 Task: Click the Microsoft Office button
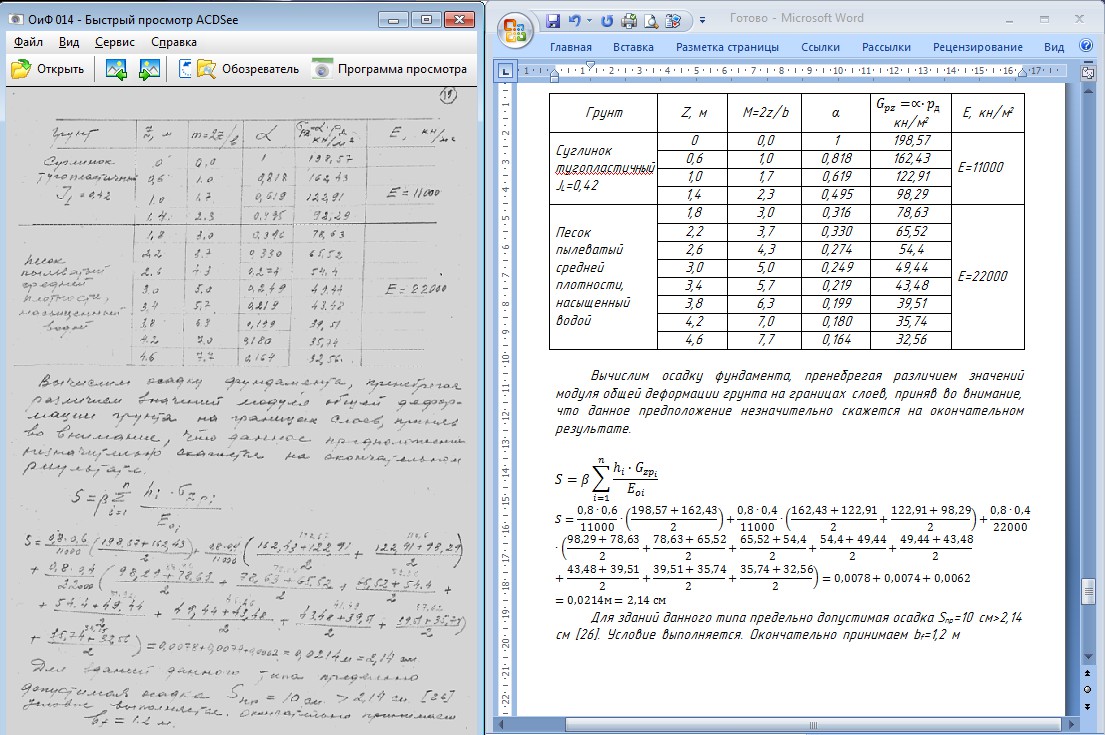coord(514,30)
